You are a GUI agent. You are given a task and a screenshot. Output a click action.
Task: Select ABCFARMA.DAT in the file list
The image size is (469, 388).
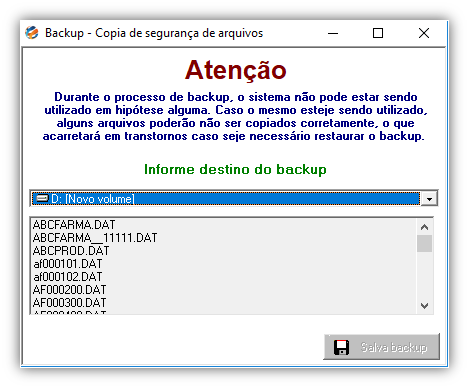tap(74, 225)
